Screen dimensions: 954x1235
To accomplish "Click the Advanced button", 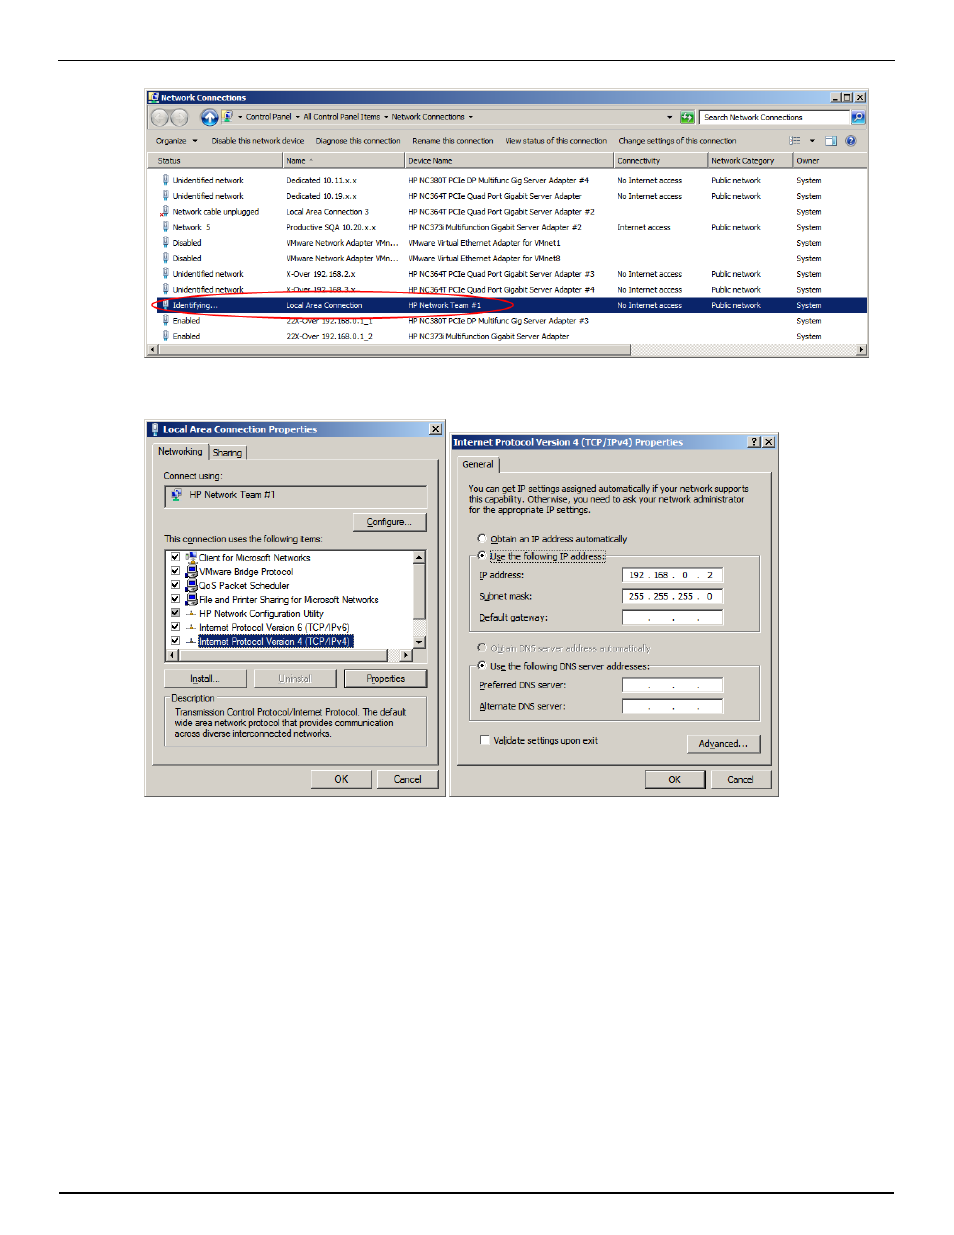I will click(x=723, y=744).
